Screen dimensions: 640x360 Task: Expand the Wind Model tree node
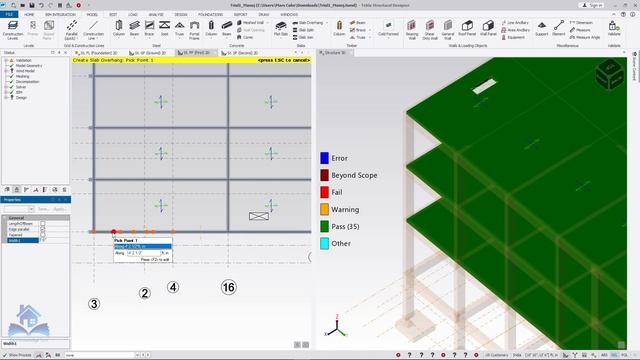click(x=6, y=71)
